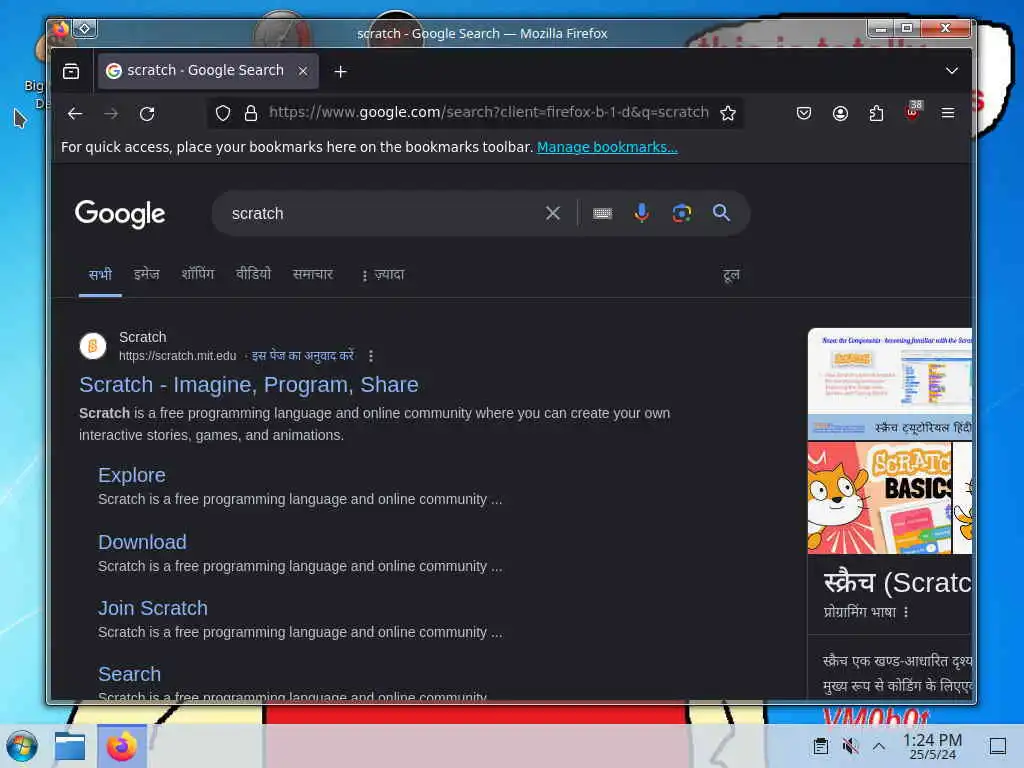Go back to previous page

[x=75, y=114]
